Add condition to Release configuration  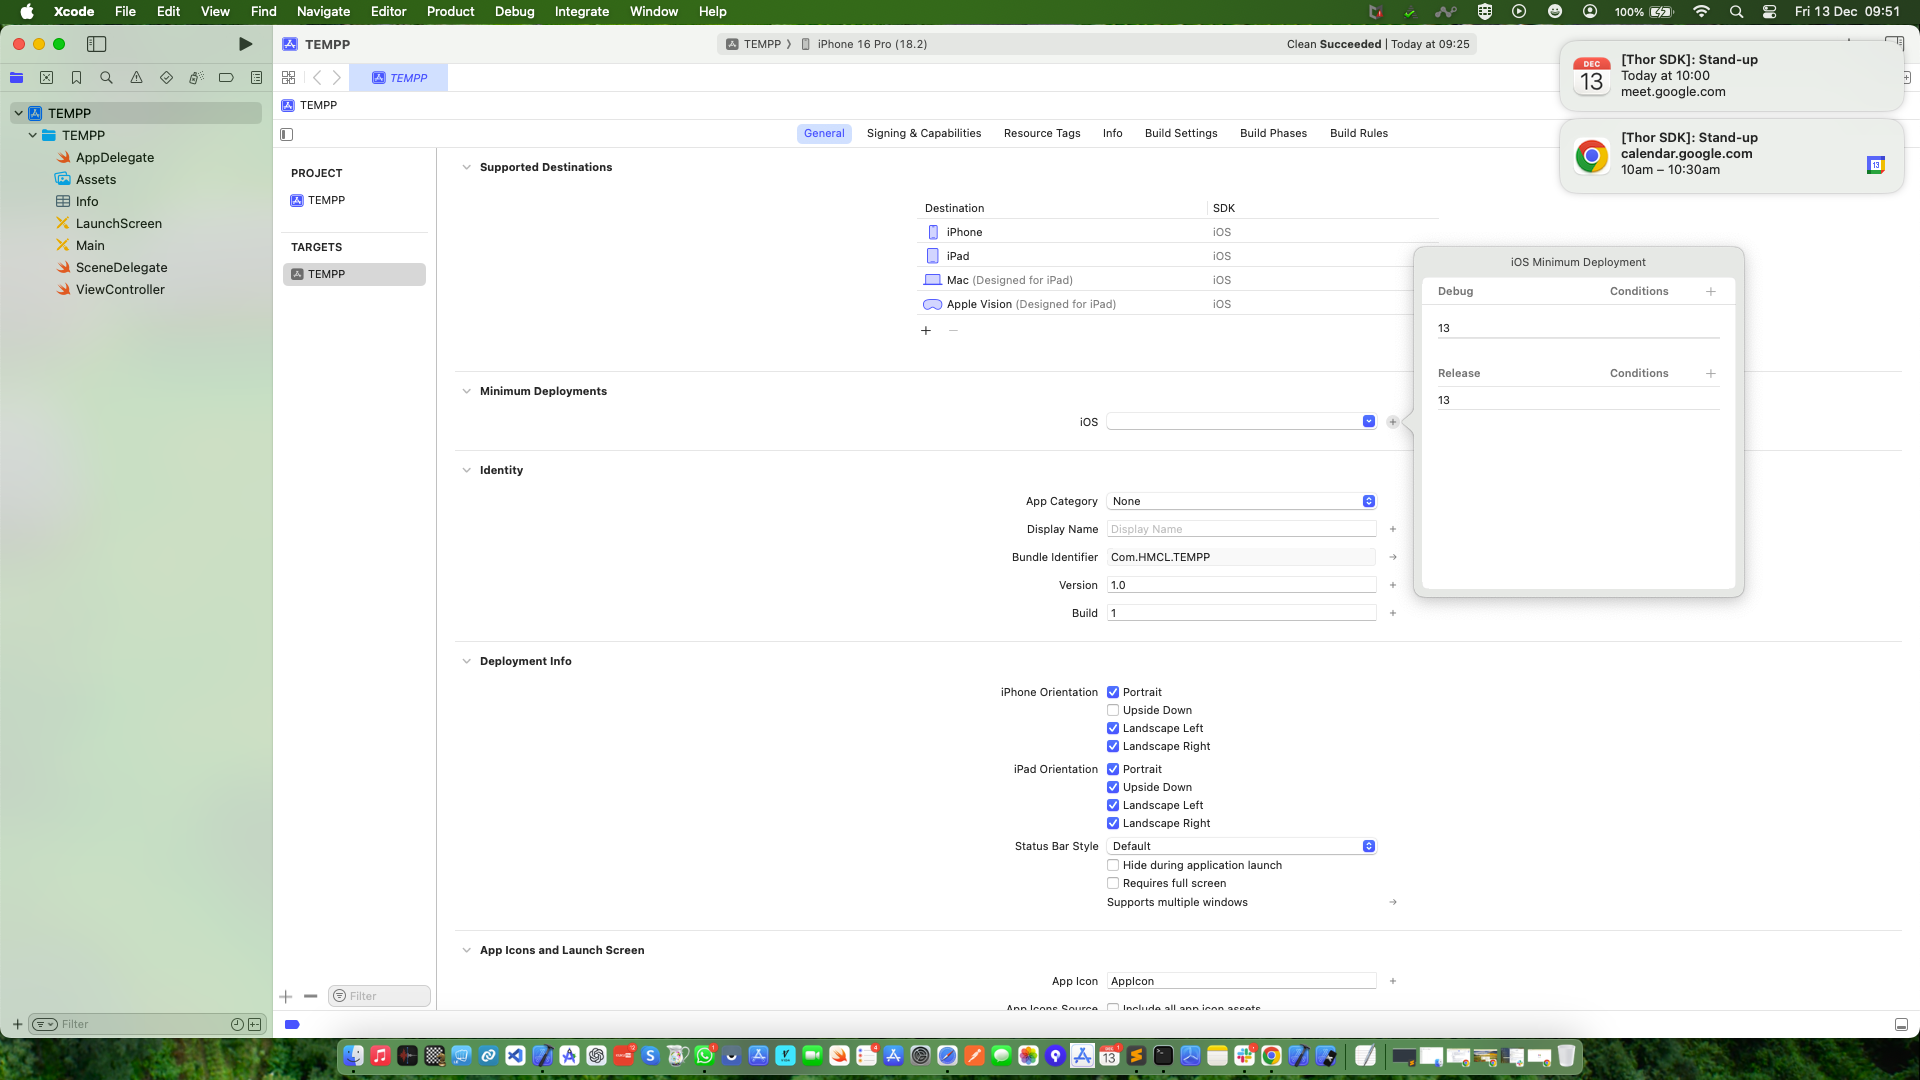coord(1711,373)
